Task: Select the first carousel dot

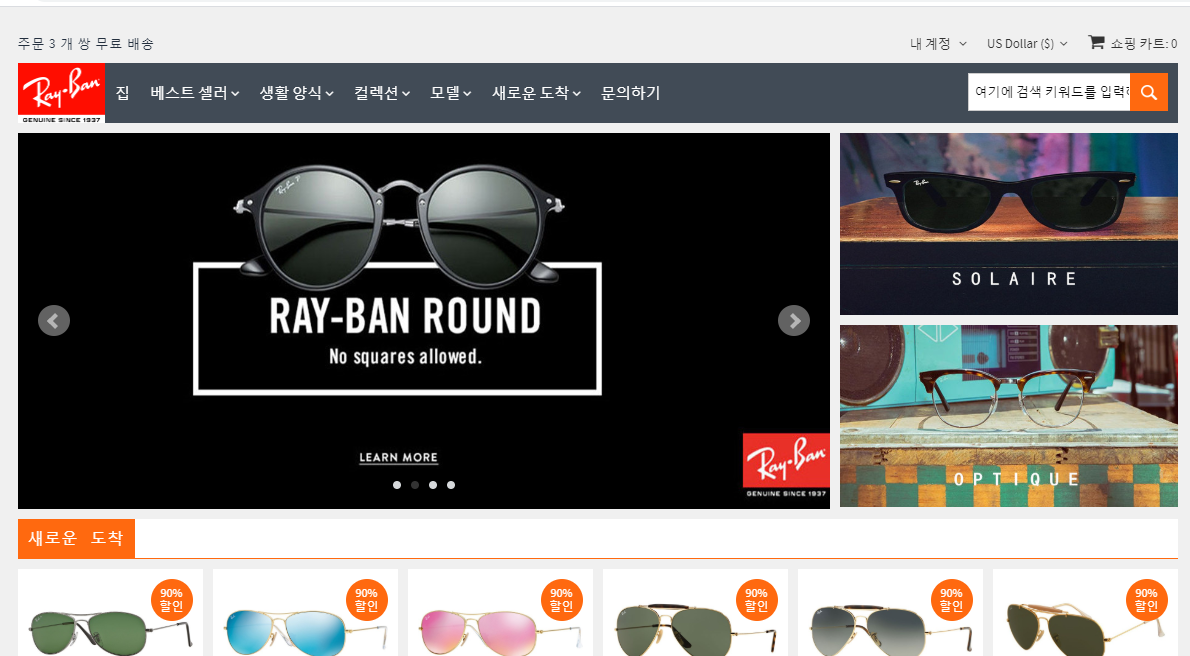Action: coord(397,485)
